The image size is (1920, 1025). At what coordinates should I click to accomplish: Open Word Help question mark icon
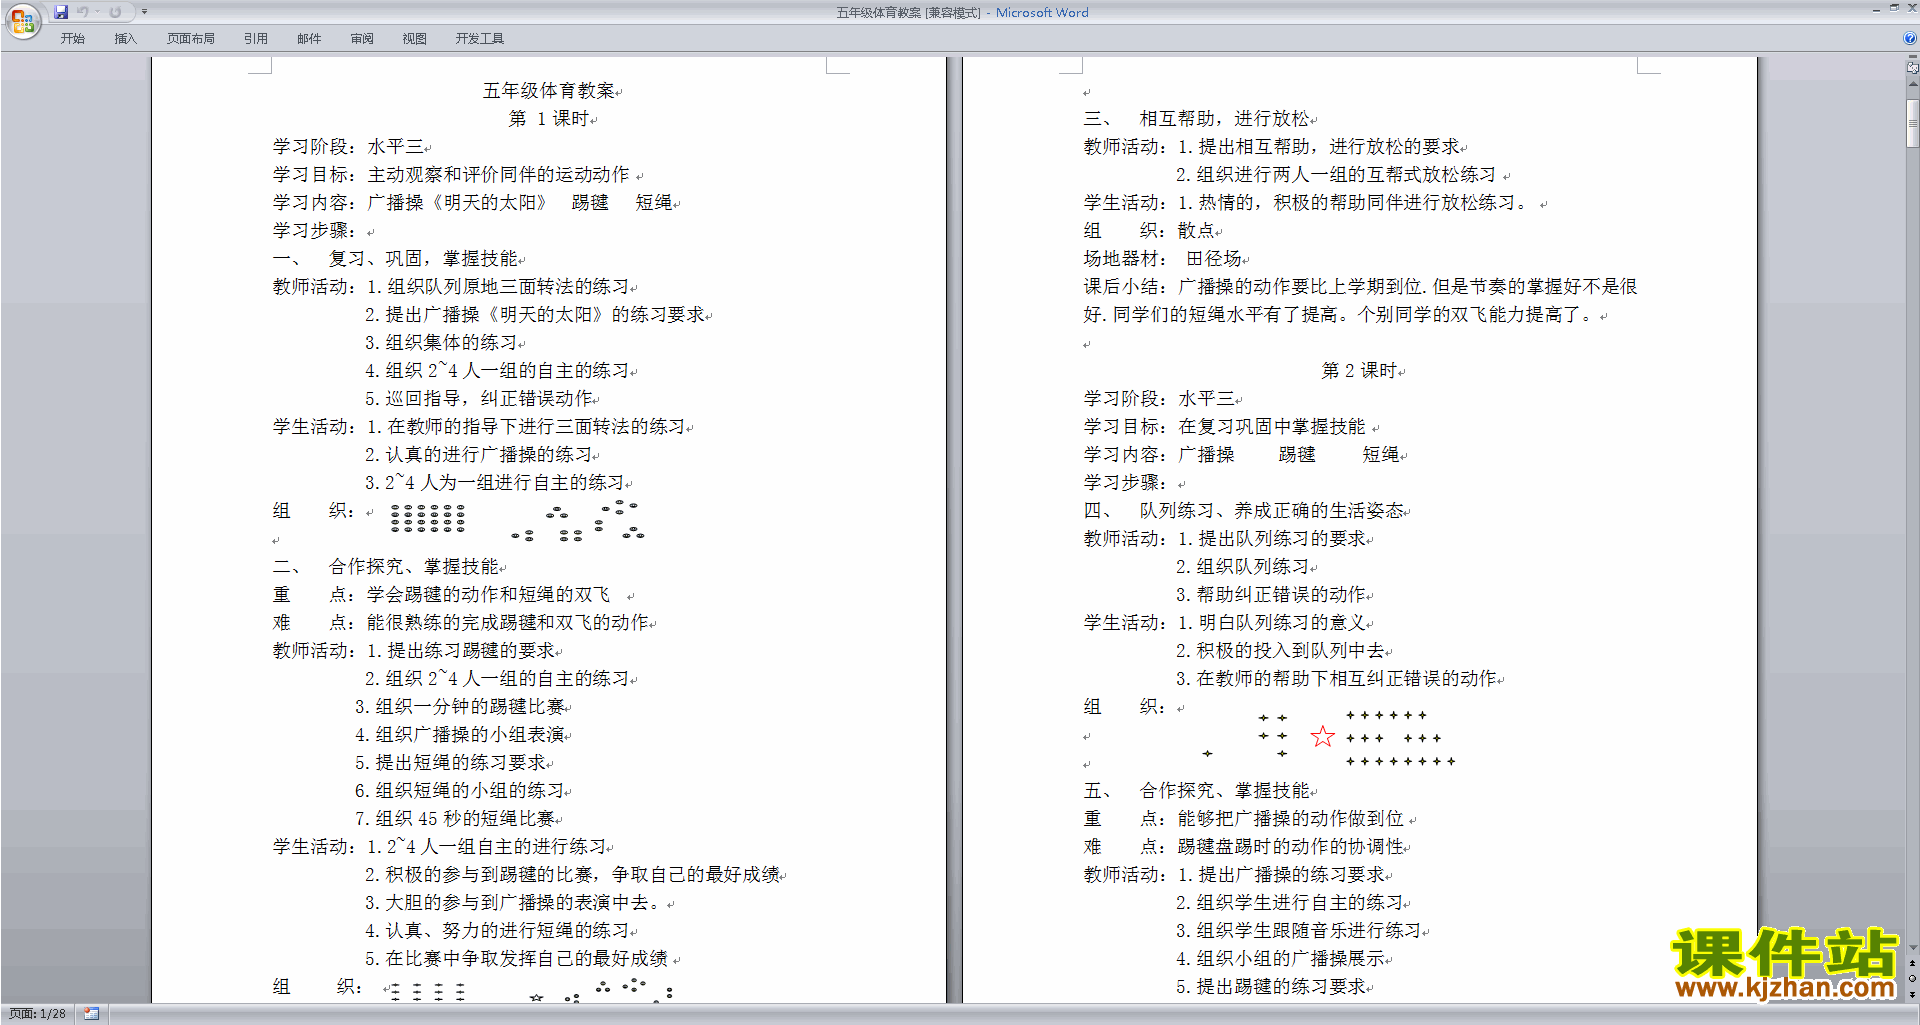[1909, 38]
